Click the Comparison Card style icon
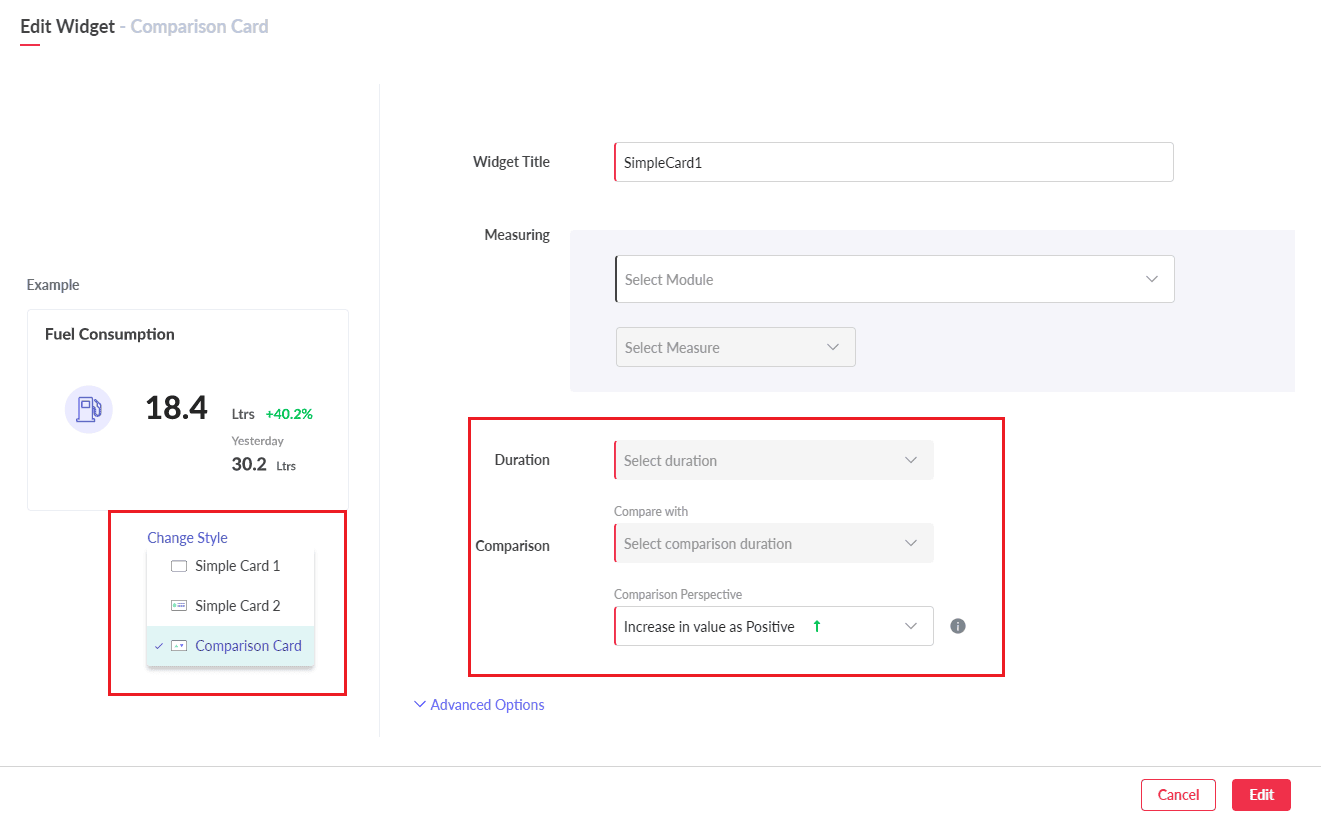Viewport: 1342px width, 821px height. coord(179,646)
